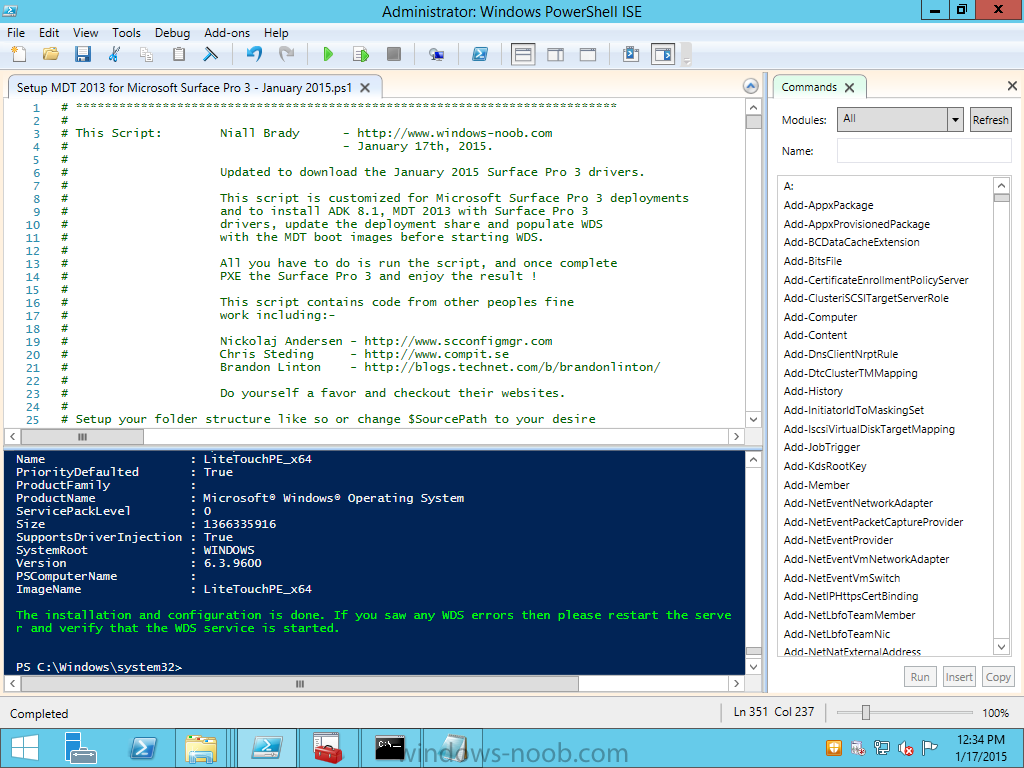Click the Run button in Commands

[920, 677]
